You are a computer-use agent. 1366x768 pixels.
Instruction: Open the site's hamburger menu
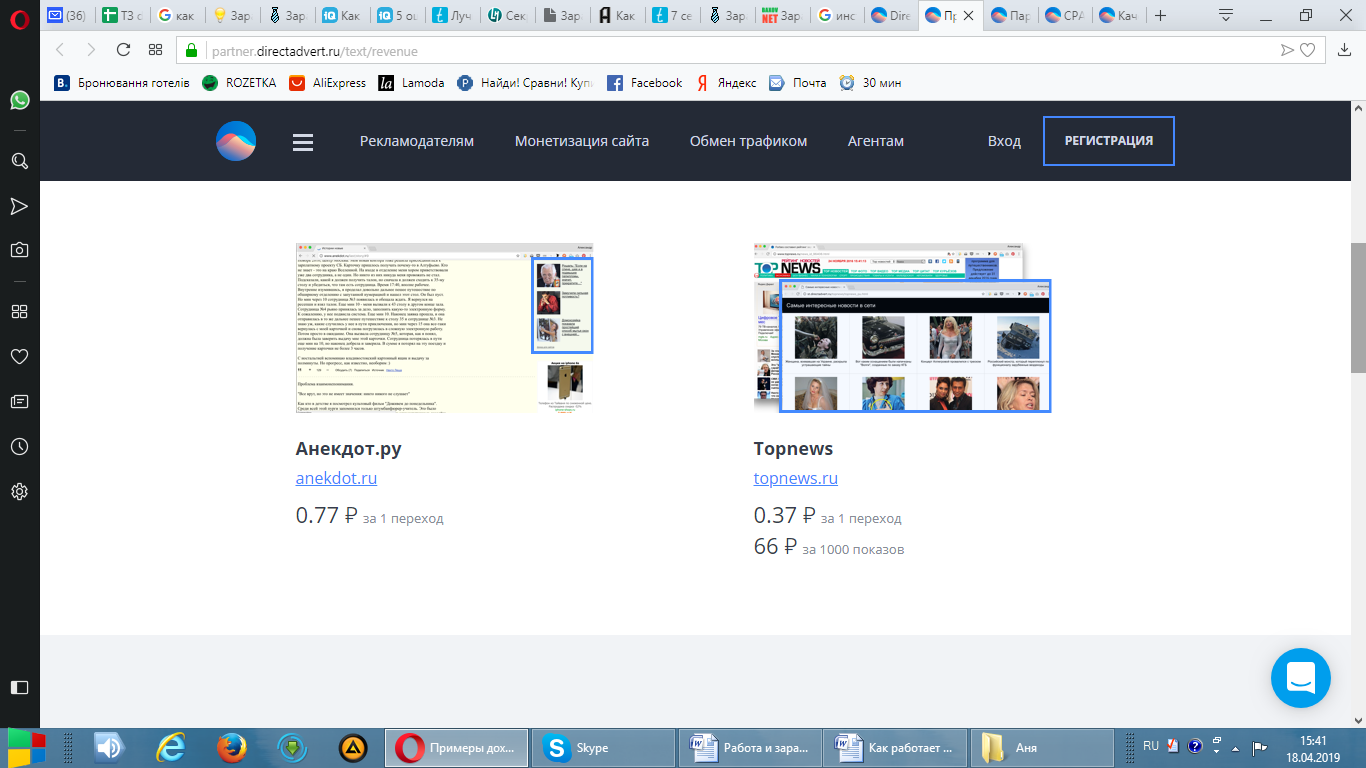(303, 142)
